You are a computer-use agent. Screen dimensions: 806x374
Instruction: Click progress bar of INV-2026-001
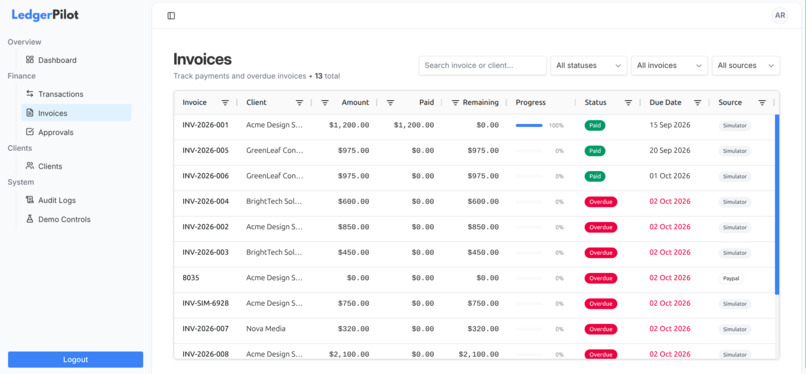pos(529,125)
